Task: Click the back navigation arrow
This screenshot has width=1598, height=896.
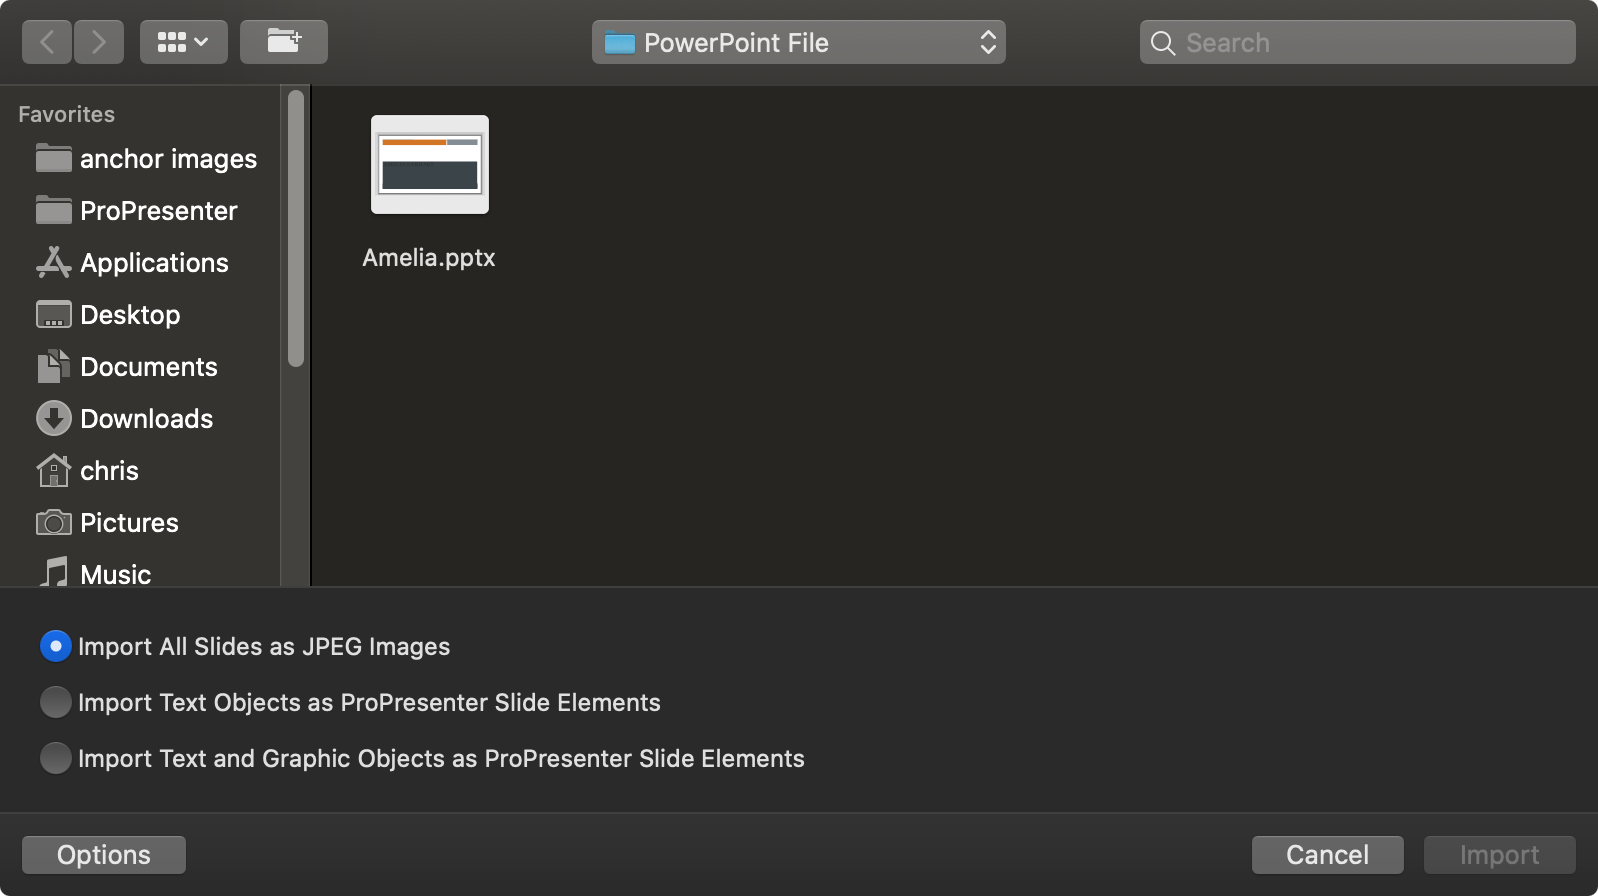Action: point(47,42)
